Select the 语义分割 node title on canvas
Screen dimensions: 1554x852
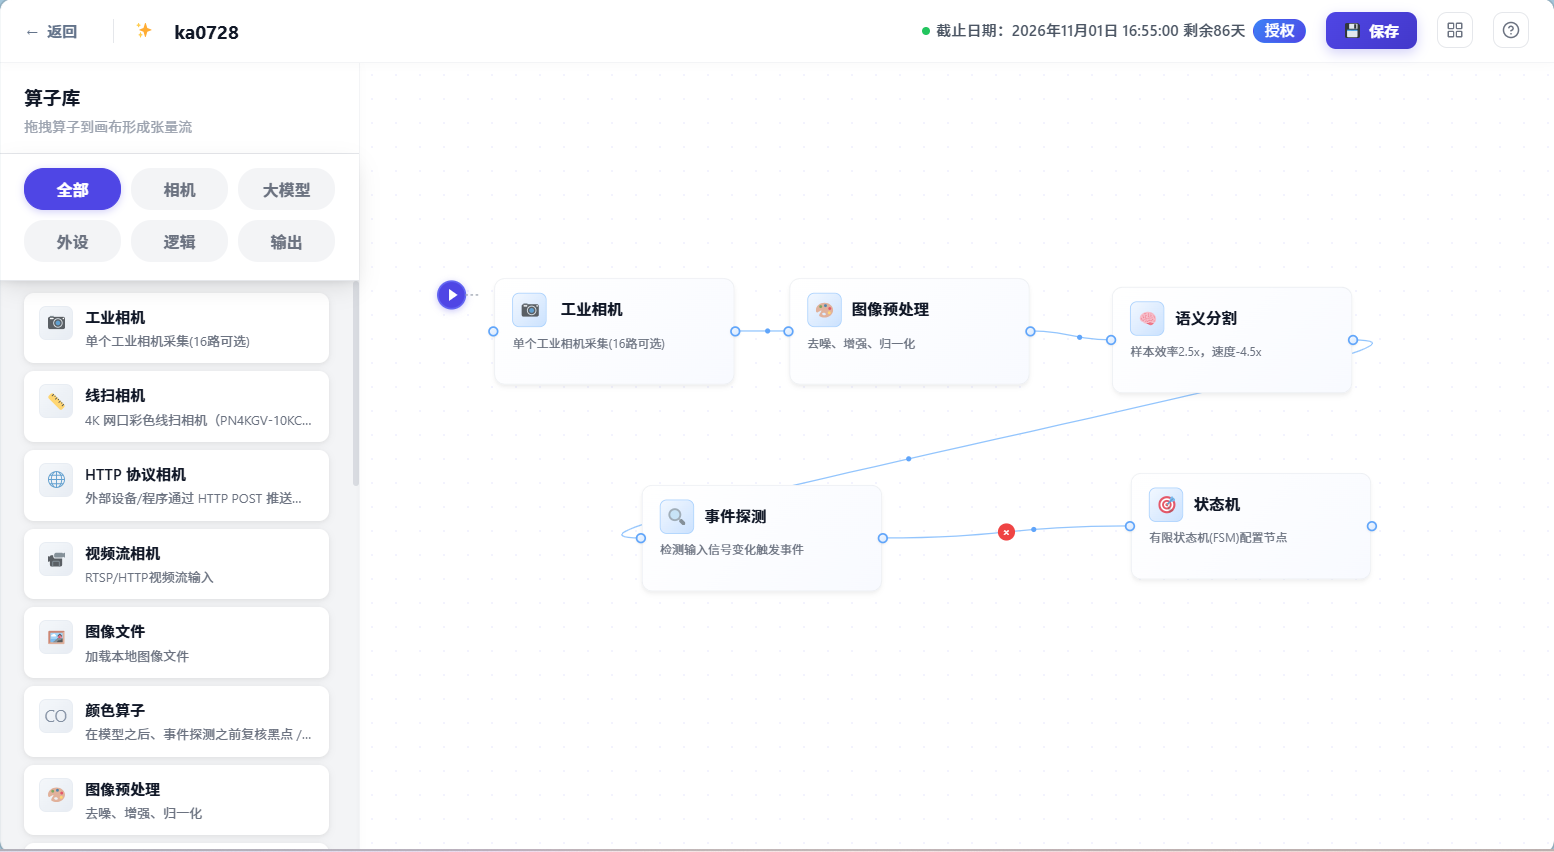point(1206,318)
